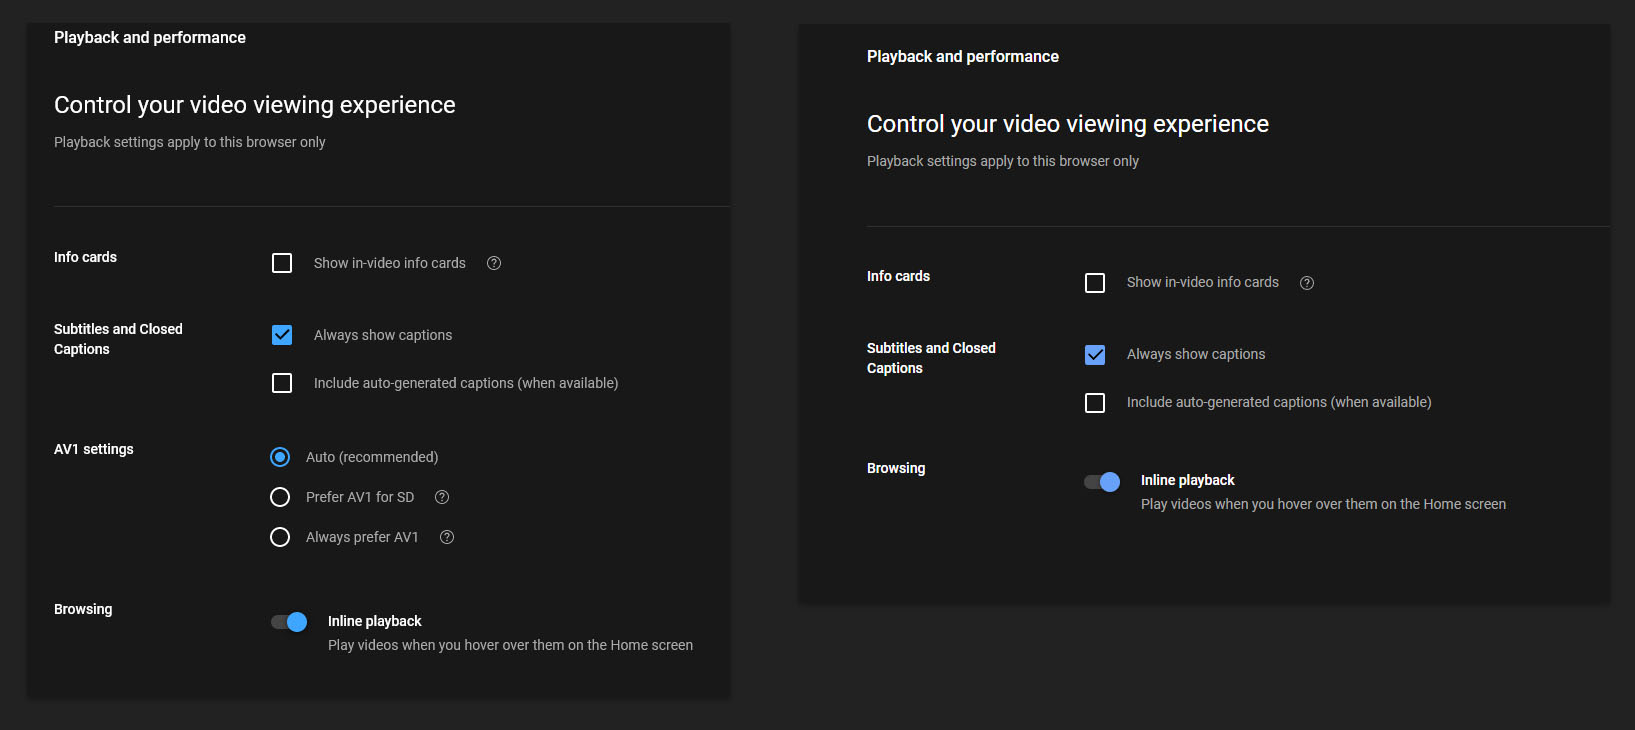Click the Inline playback label text in right panel
The height and width of the screenshot is (730, 1635).
[1187, 480]
